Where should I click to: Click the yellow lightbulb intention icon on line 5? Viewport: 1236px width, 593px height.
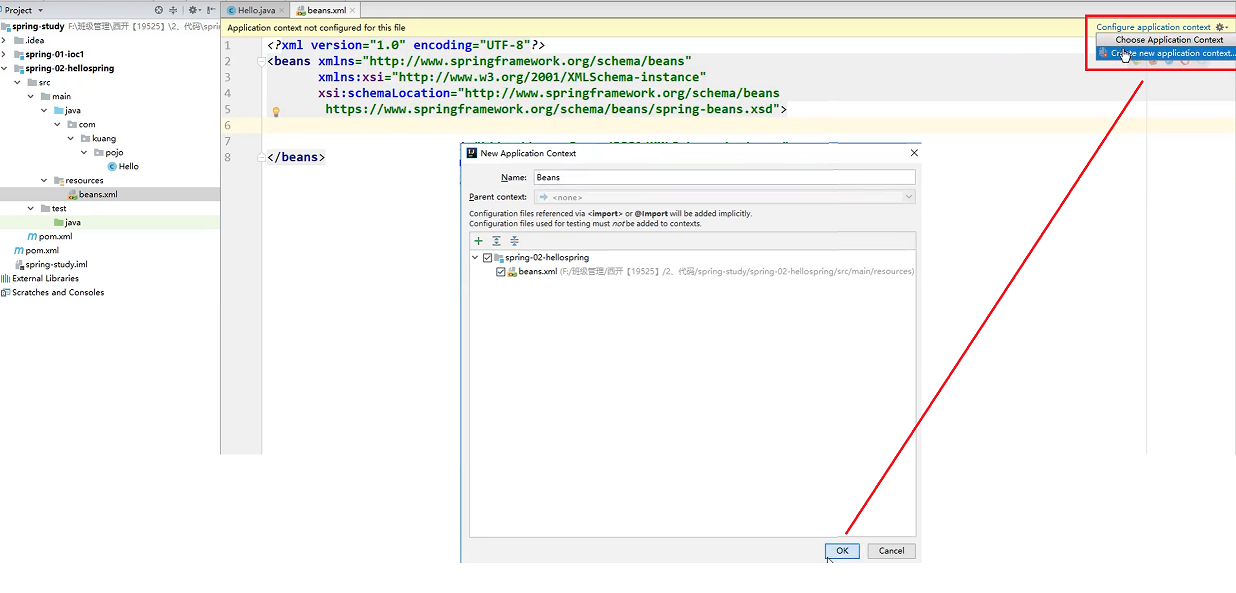click(x=276, y=112)
